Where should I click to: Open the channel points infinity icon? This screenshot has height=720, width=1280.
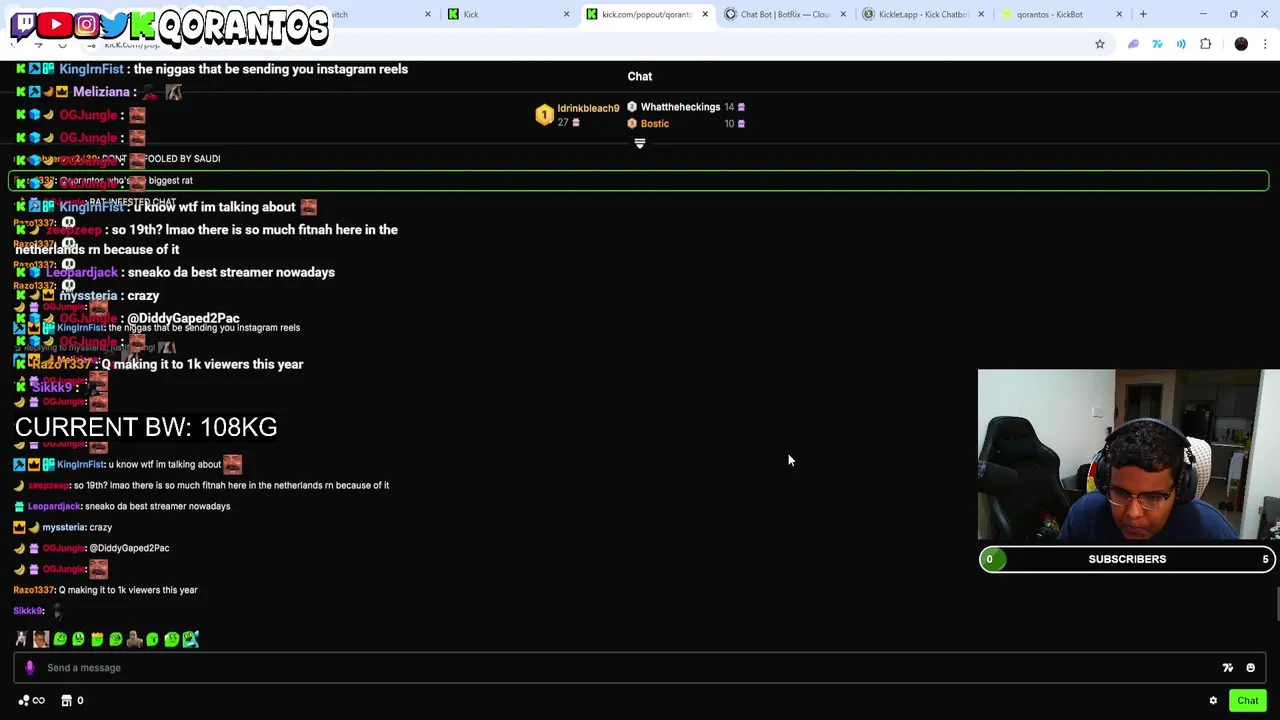[31, 701]
